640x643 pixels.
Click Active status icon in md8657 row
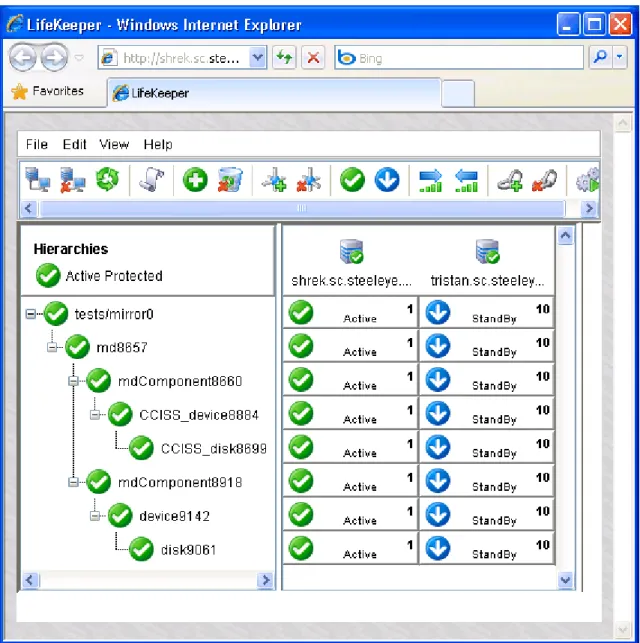[301, 346]
